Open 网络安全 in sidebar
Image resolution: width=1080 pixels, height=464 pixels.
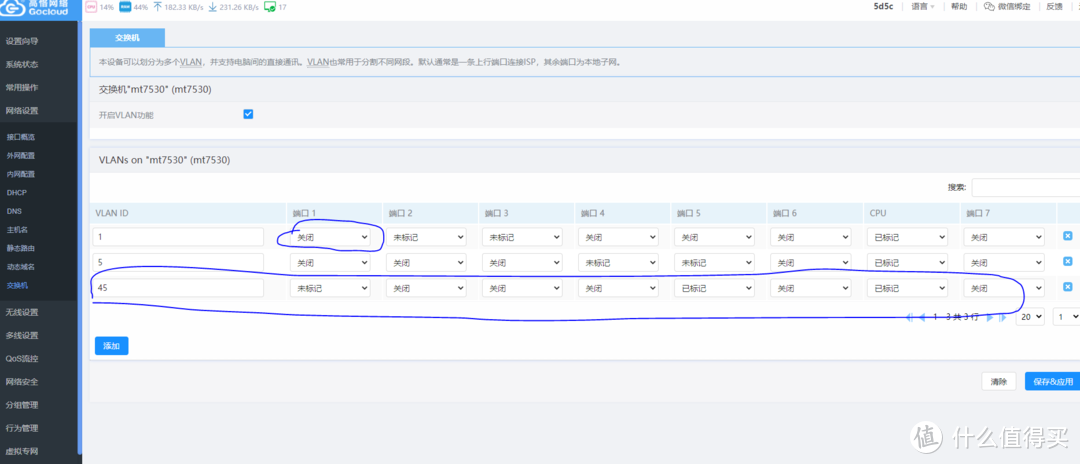tap(22, 382)
